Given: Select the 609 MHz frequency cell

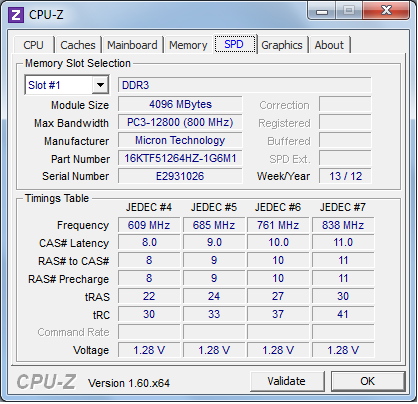Looking at the screenshot, I should 149,225.
